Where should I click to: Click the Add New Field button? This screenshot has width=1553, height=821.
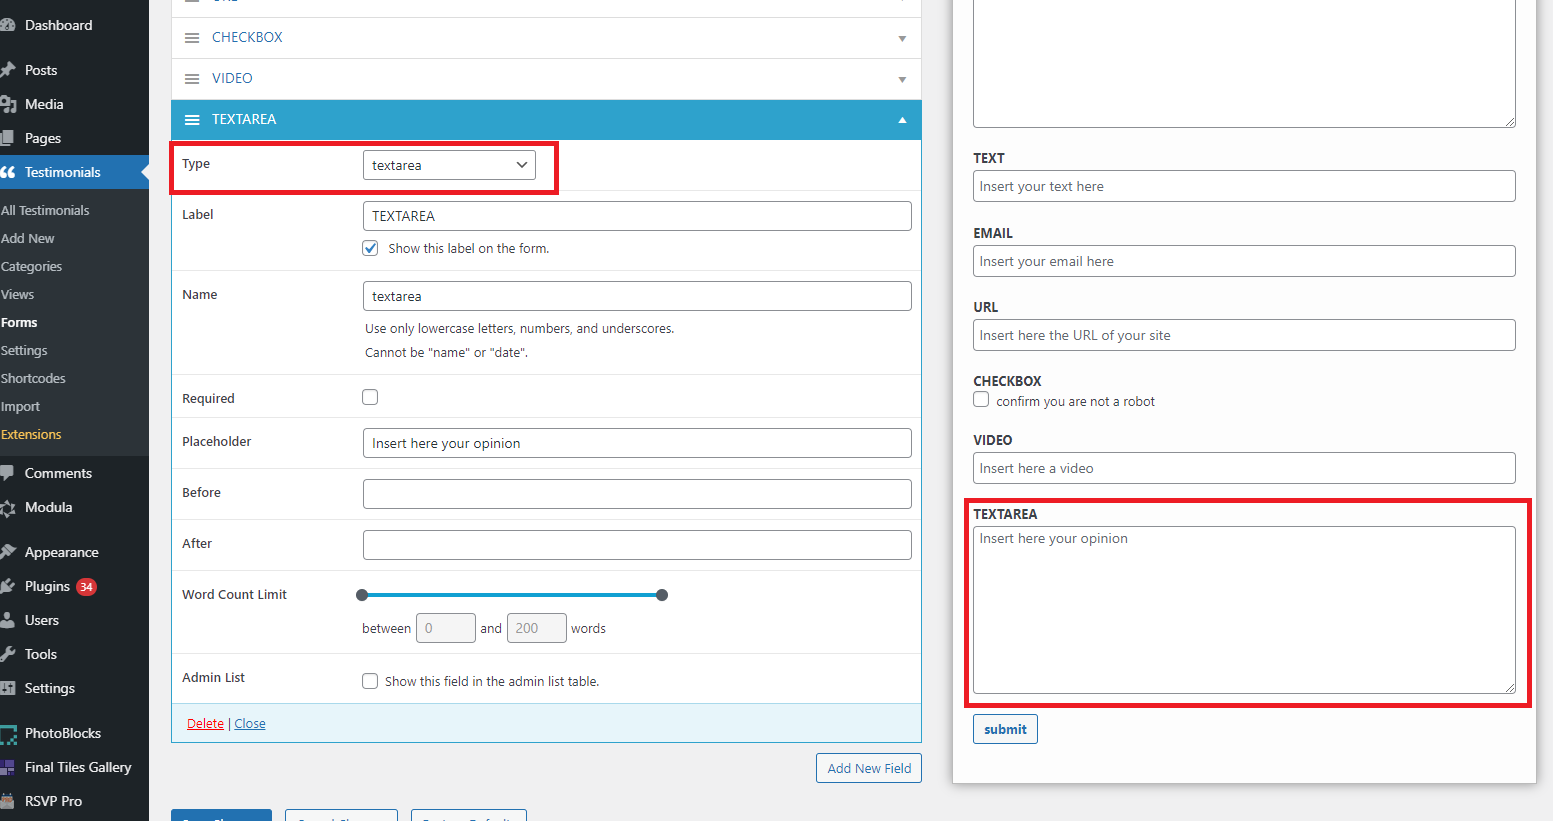click(869, 768)
